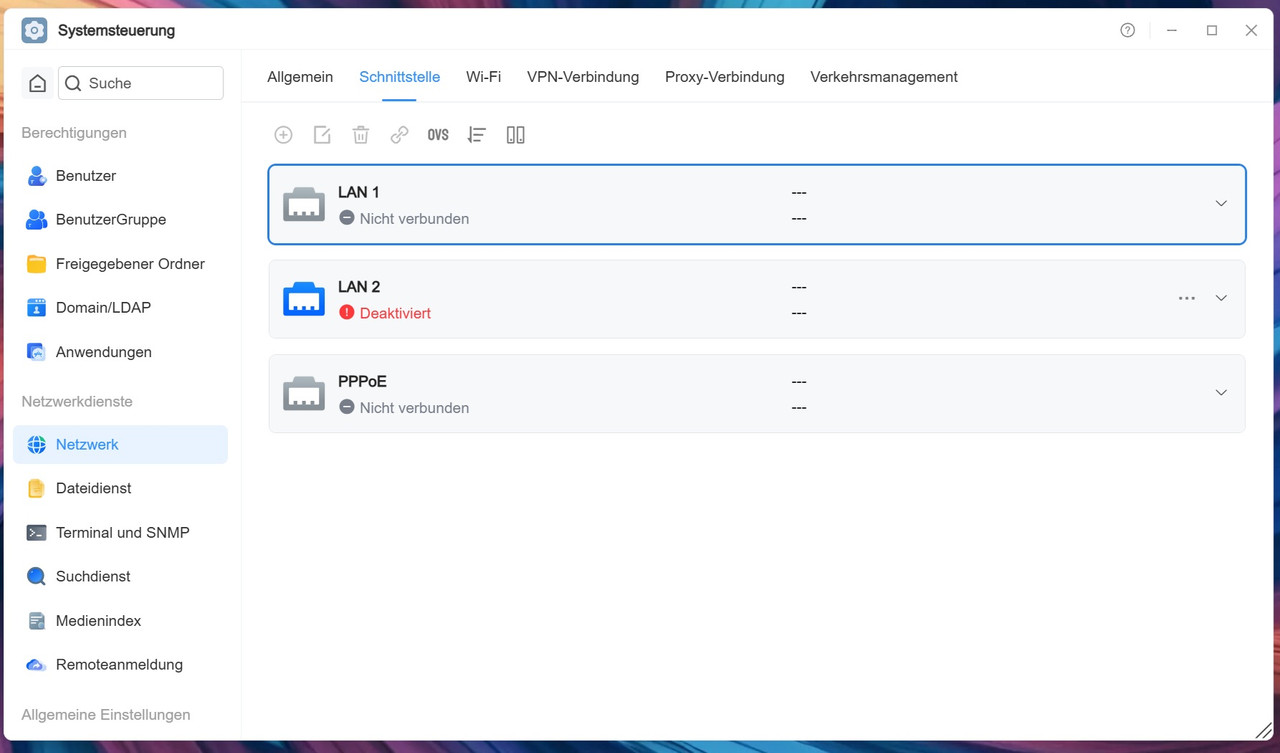The height and width of the screenshot is (753, 1280).
Task: Click the Nicht verbunden text under PPPoE
Action: point(414,408)
